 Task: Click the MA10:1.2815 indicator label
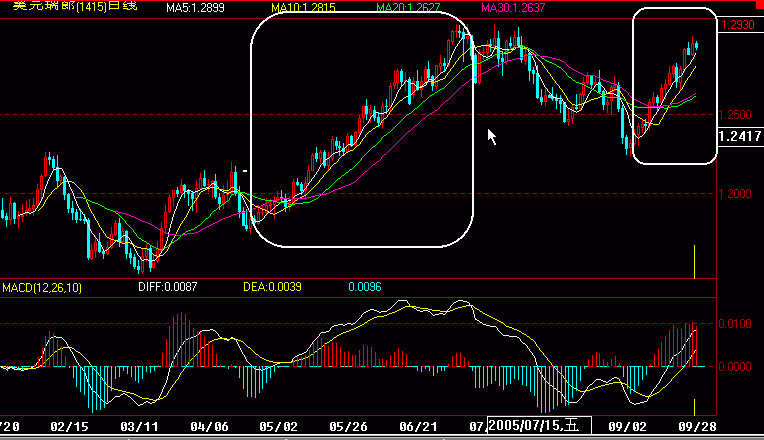coord(303,8)
